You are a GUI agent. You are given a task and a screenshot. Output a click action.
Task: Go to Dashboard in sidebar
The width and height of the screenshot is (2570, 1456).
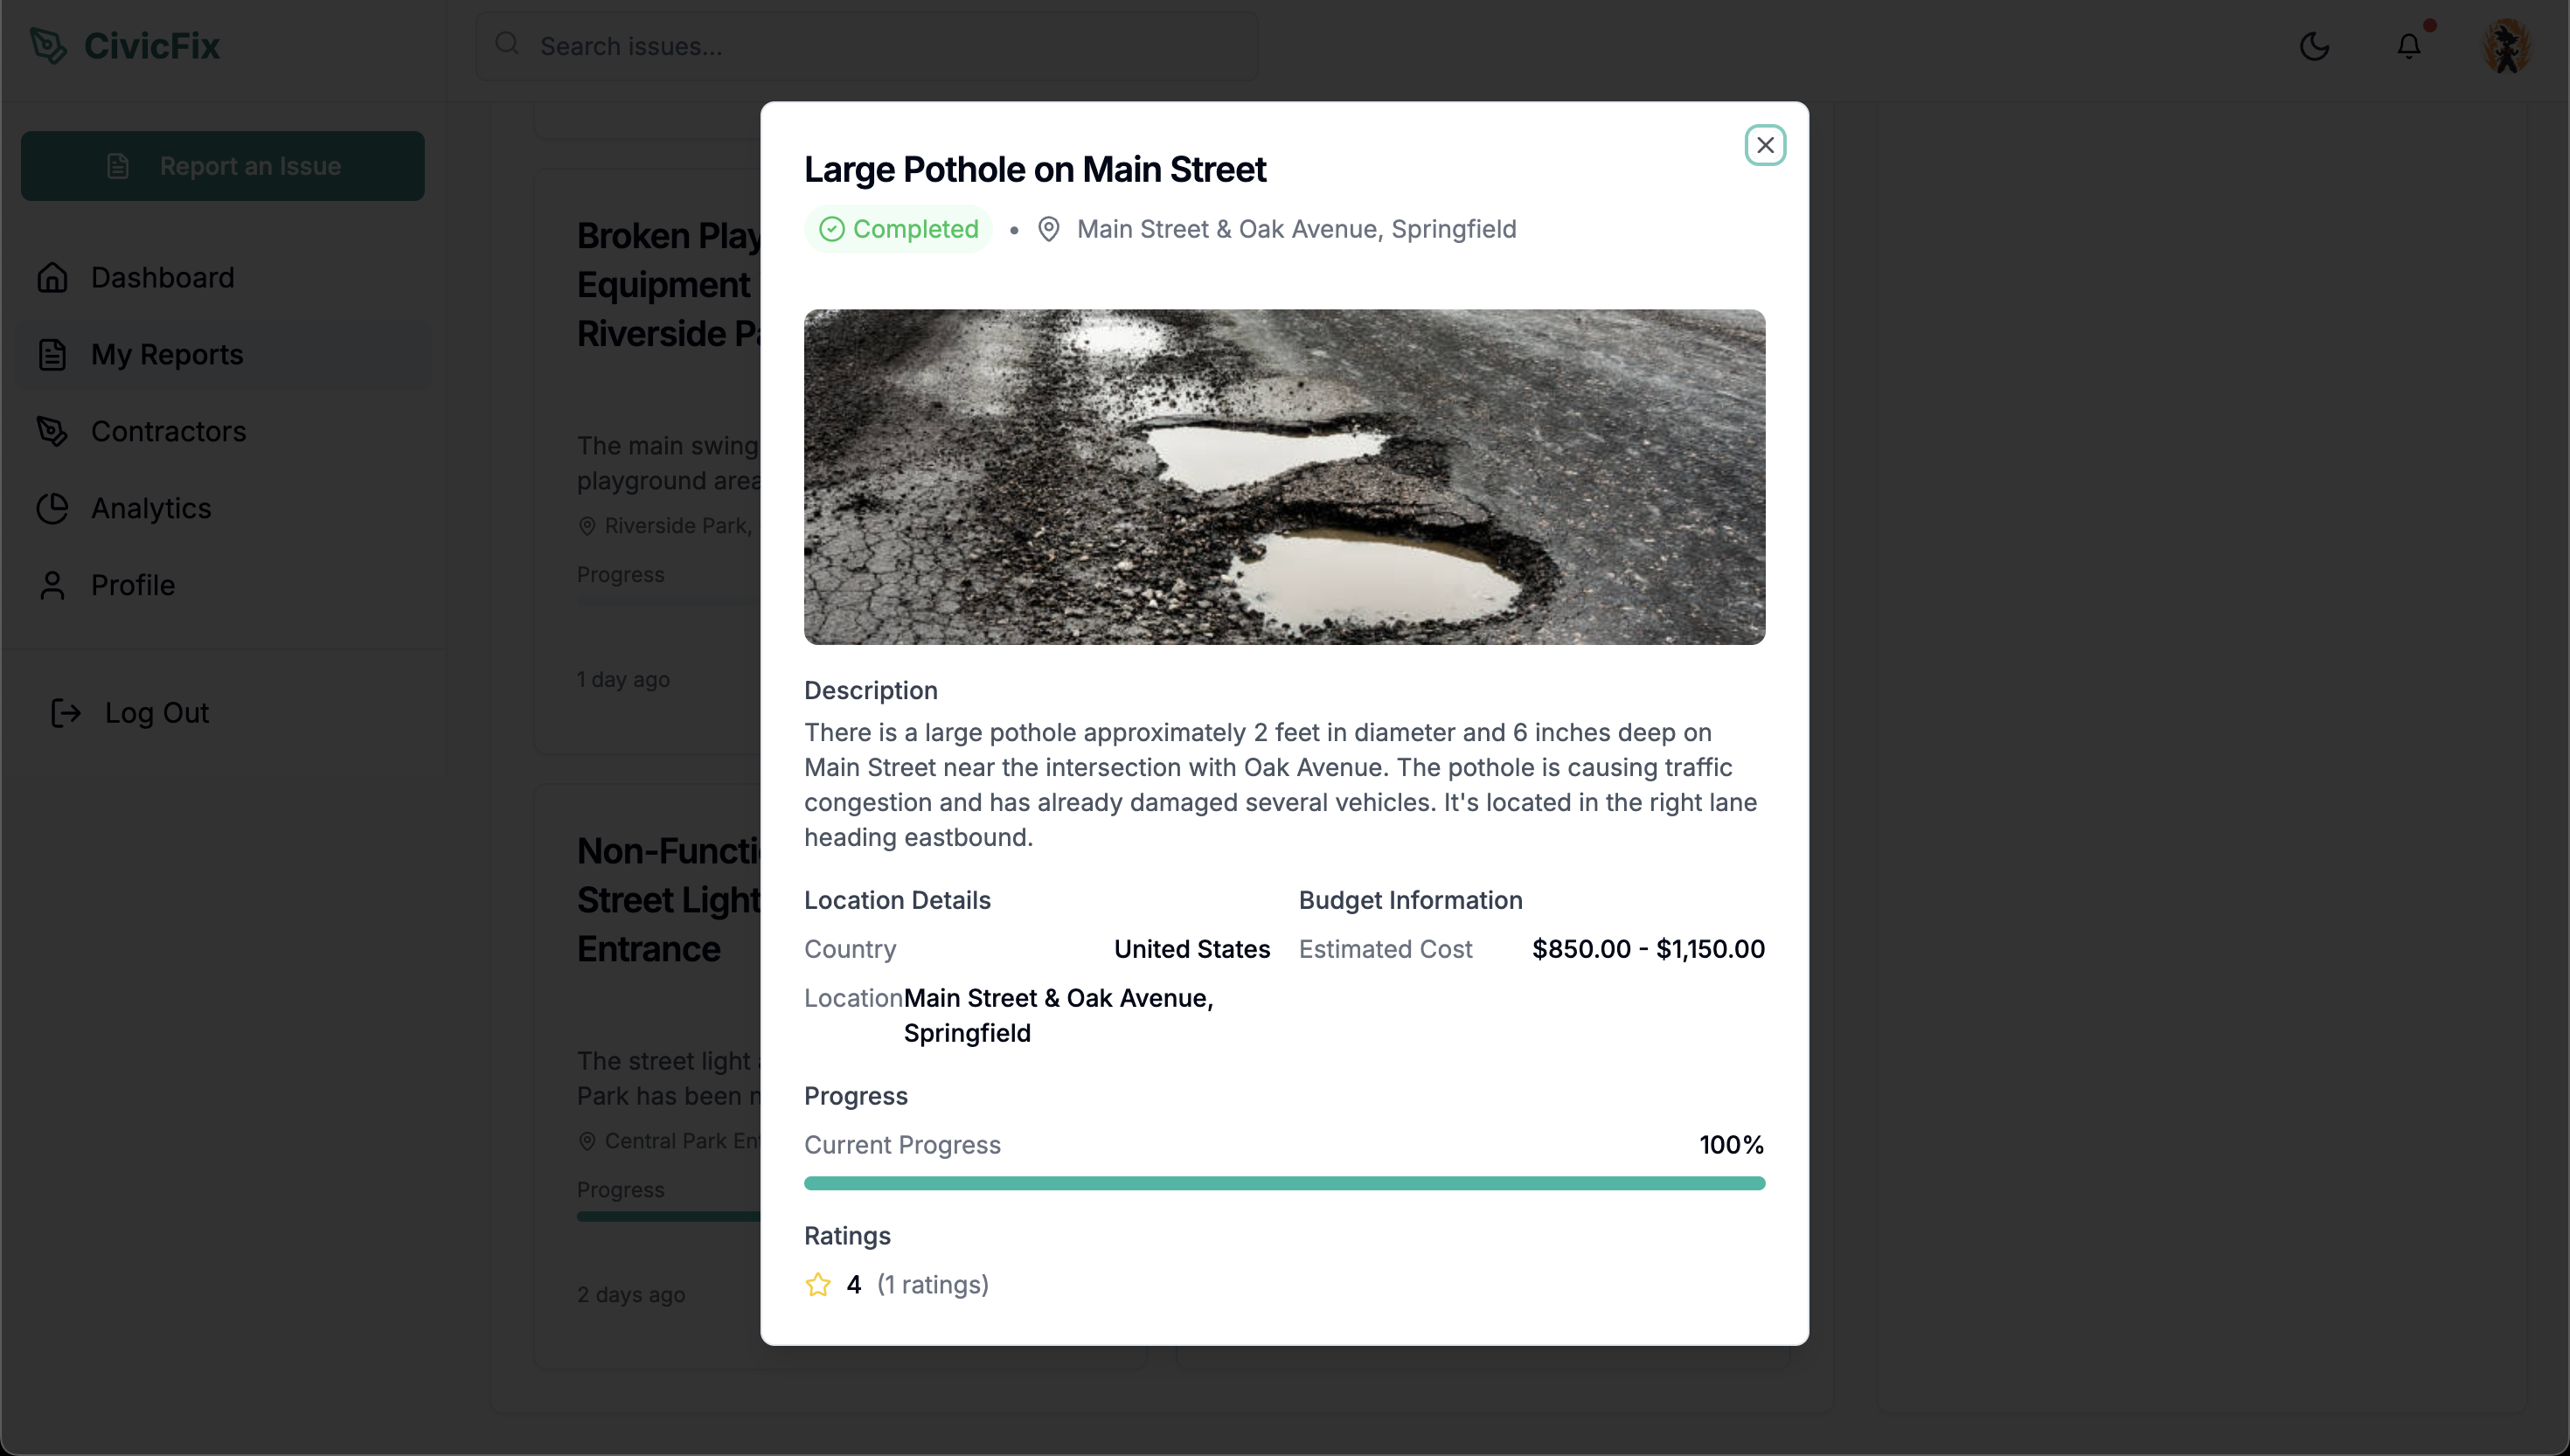coord(162,277)
